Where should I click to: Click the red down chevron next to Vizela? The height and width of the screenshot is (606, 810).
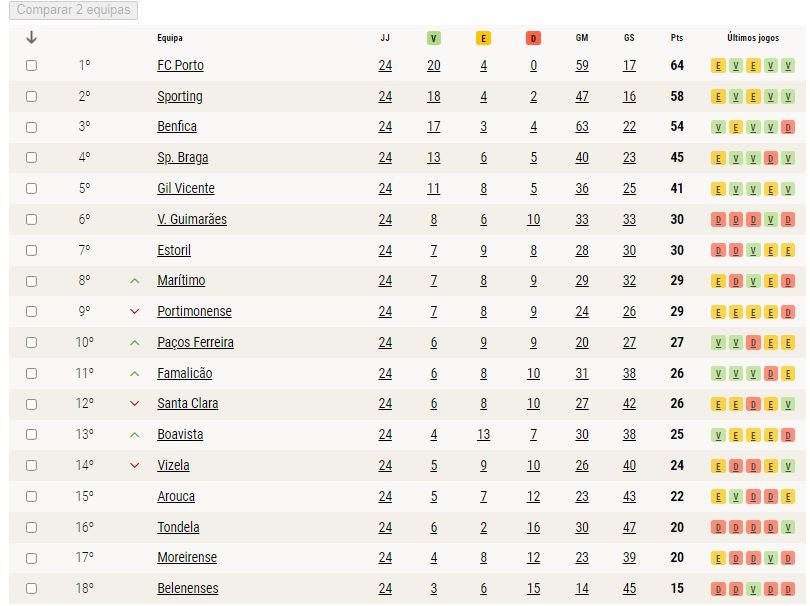134,465
